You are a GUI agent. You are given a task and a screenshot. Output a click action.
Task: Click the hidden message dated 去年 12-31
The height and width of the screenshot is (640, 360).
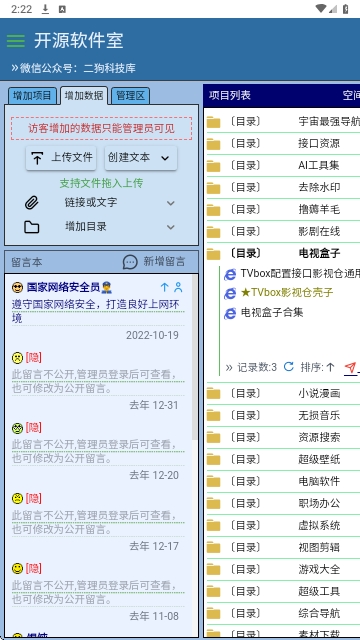pos(98,381)
